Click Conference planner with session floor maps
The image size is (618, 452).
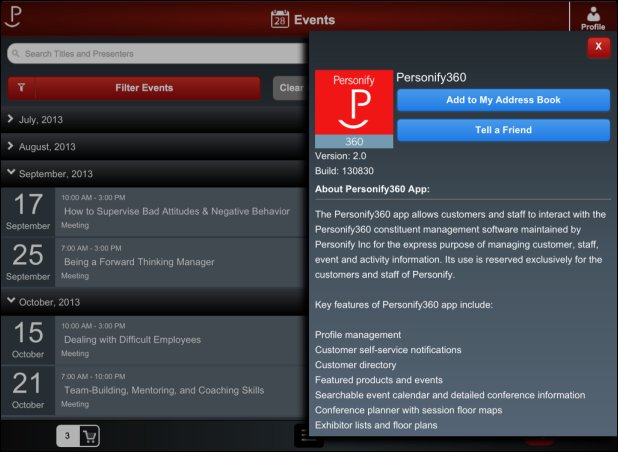click(x=408, y=410)
